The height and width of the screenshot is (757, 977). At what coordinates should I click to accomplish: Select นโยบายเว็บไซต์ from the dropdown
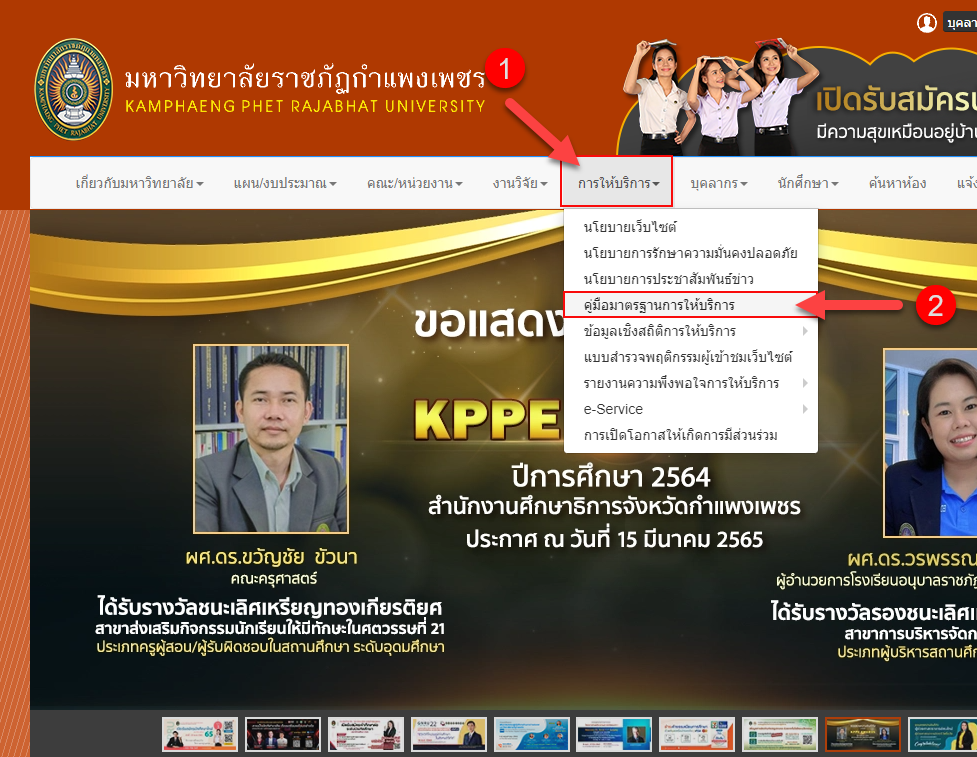pyautogui.click(x=690, y=227)
